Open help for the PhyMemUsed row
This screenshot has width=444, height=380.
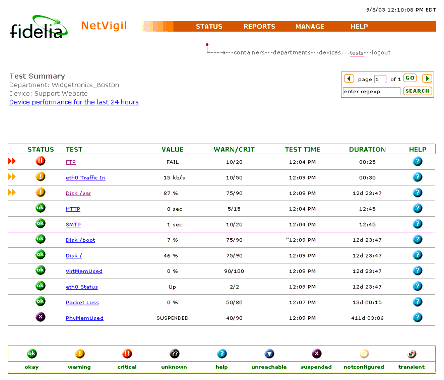[417, 317]
